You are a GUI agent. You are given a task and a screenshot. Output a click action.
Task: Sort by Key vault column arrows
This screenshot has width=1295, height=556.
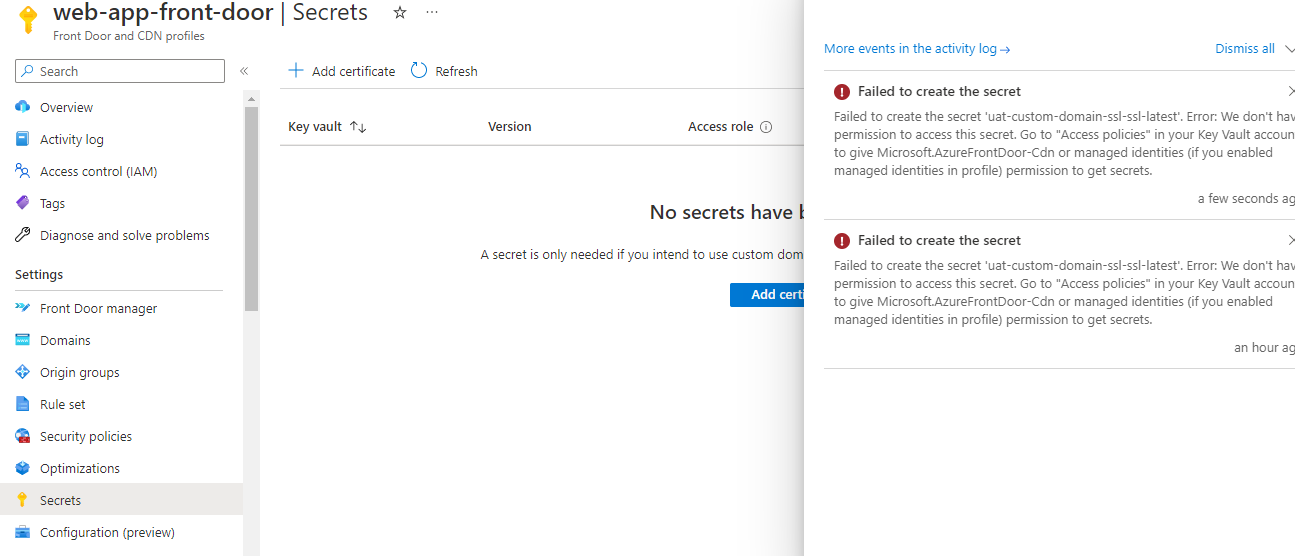pos(358,127)
